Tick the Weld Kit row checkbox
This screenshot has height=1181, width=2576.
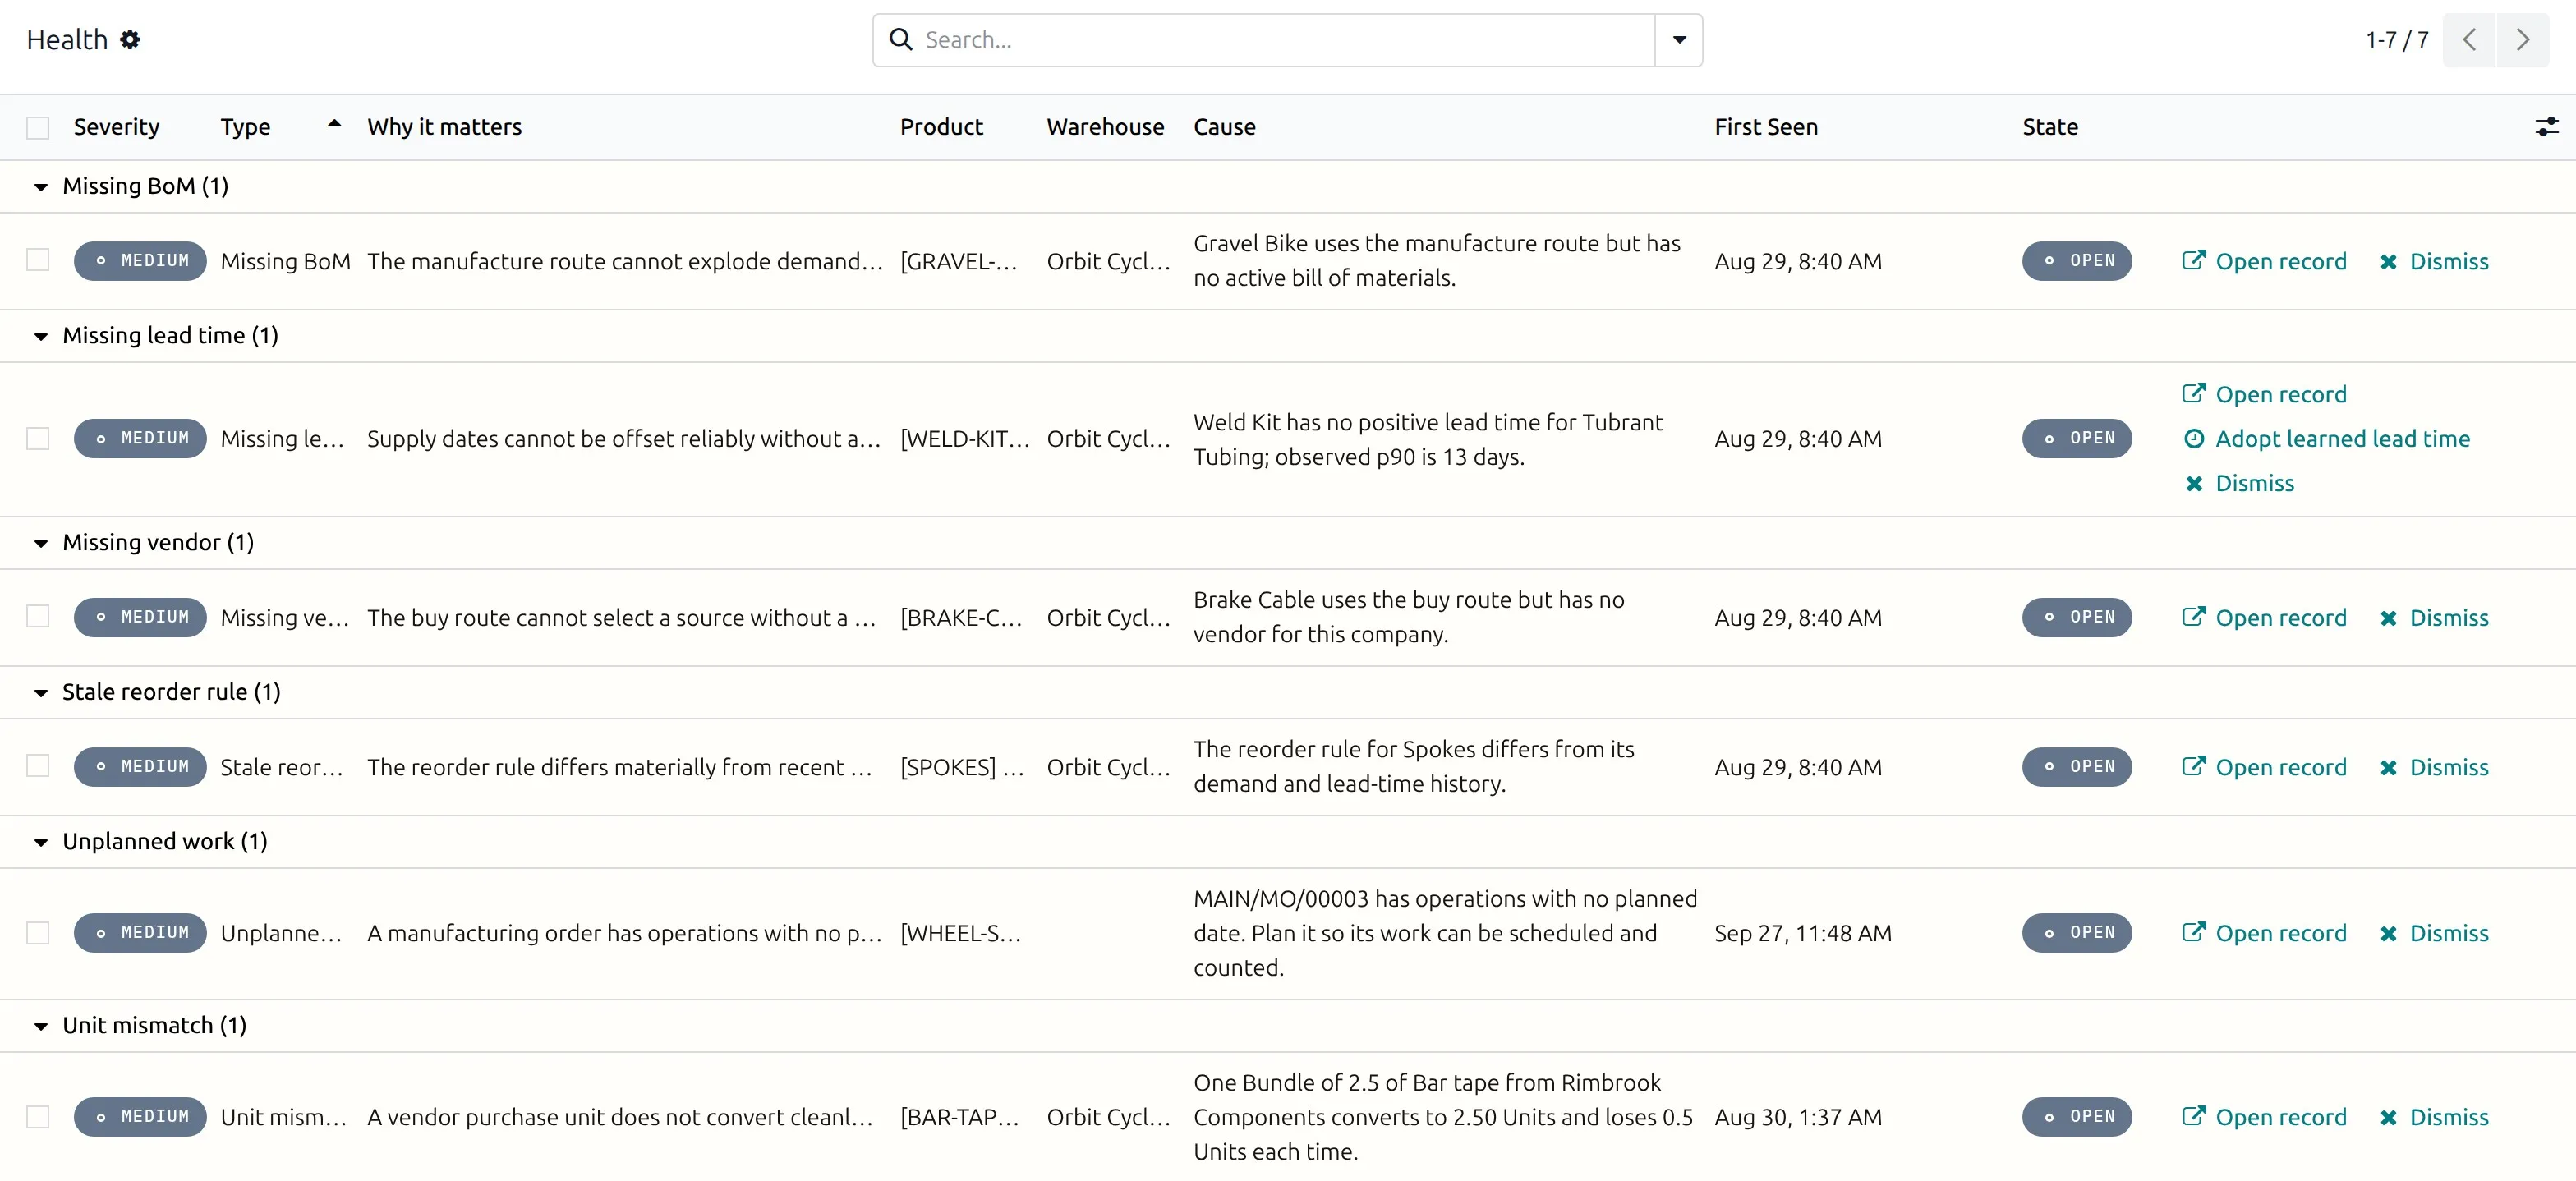(38, 439)
